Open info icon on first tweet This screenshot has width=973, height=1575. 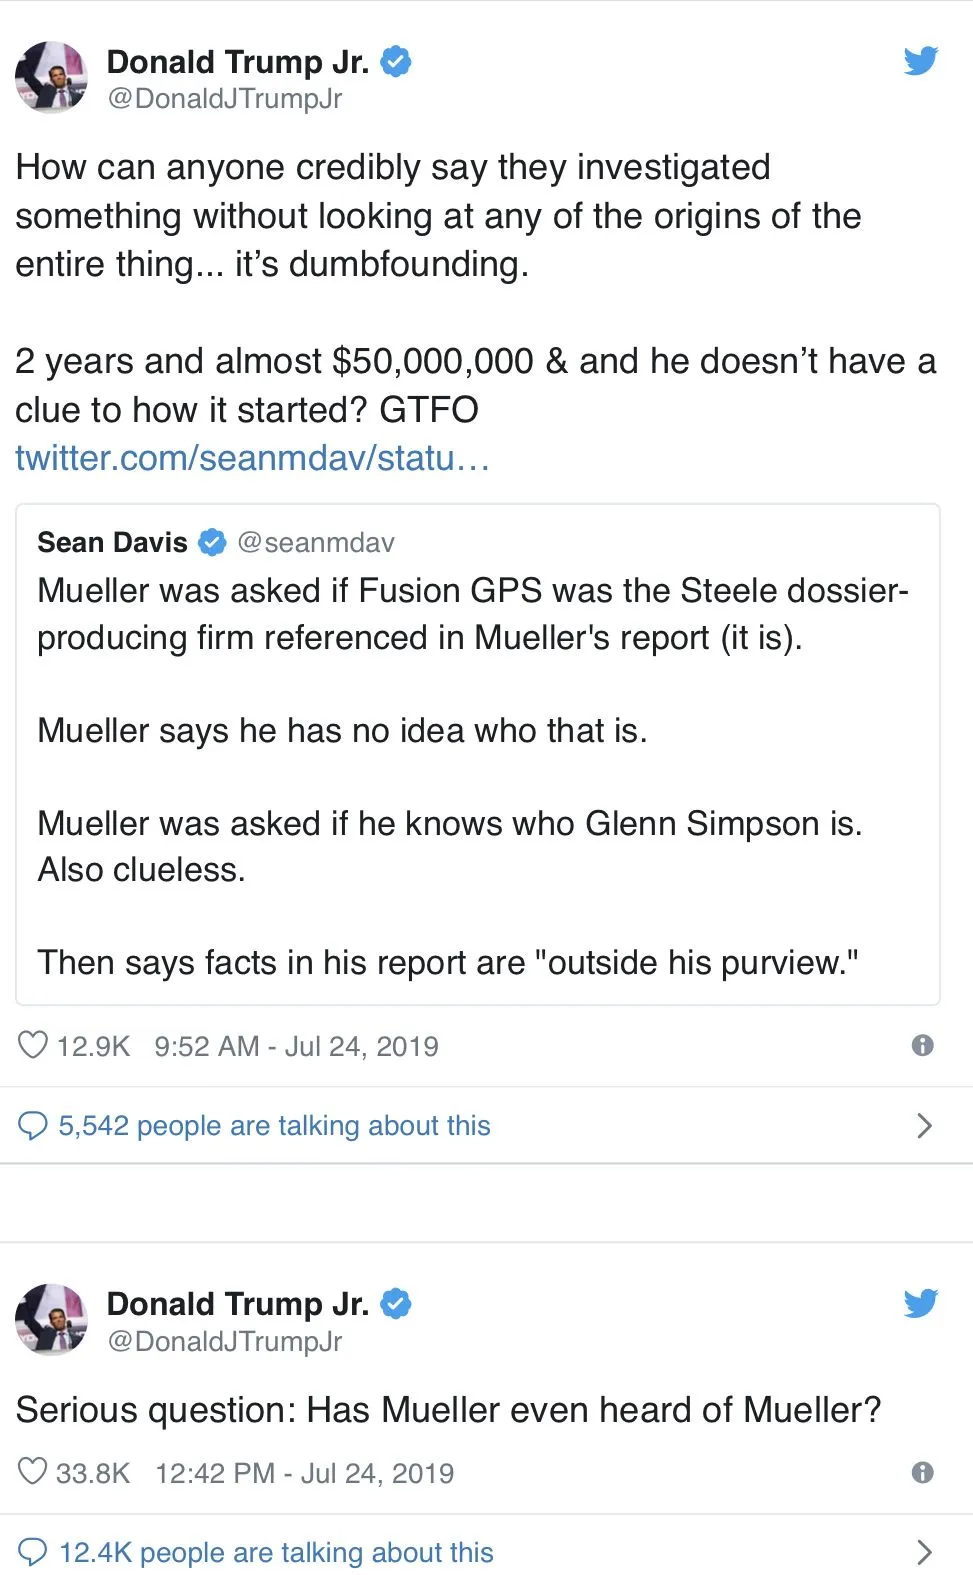click(922, 1045)
